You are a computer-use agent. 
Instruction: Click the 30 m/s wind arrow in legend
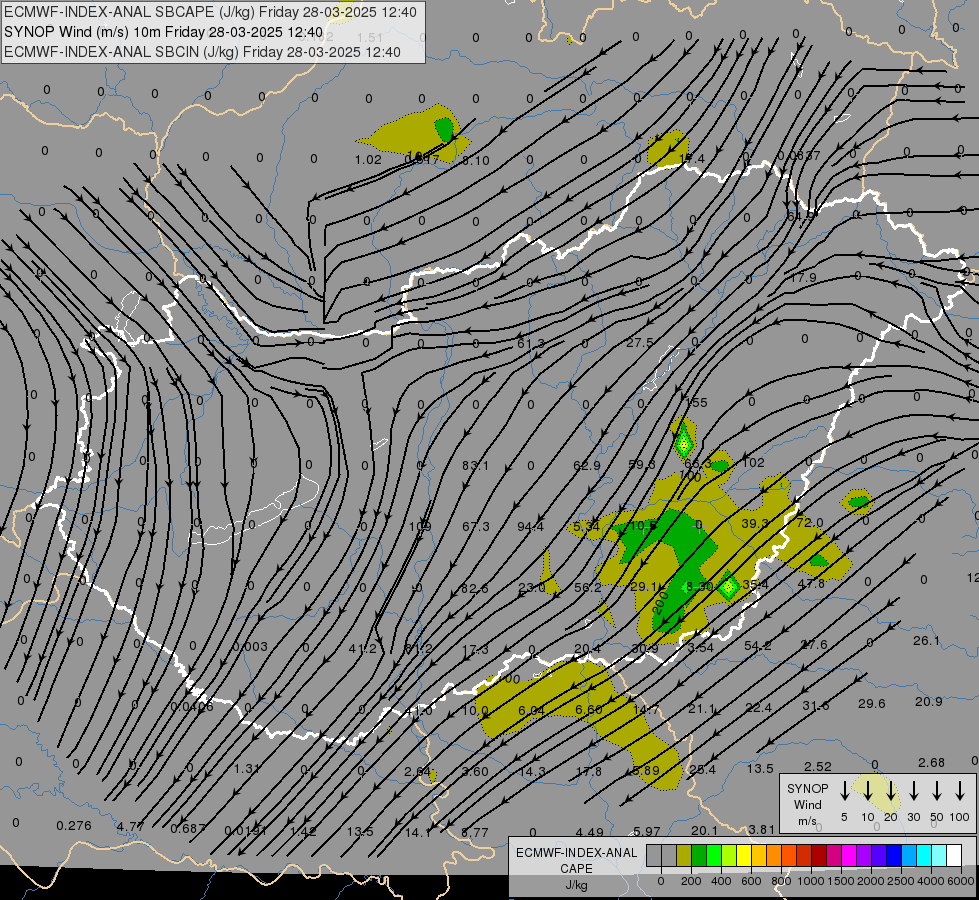[913, 791]
